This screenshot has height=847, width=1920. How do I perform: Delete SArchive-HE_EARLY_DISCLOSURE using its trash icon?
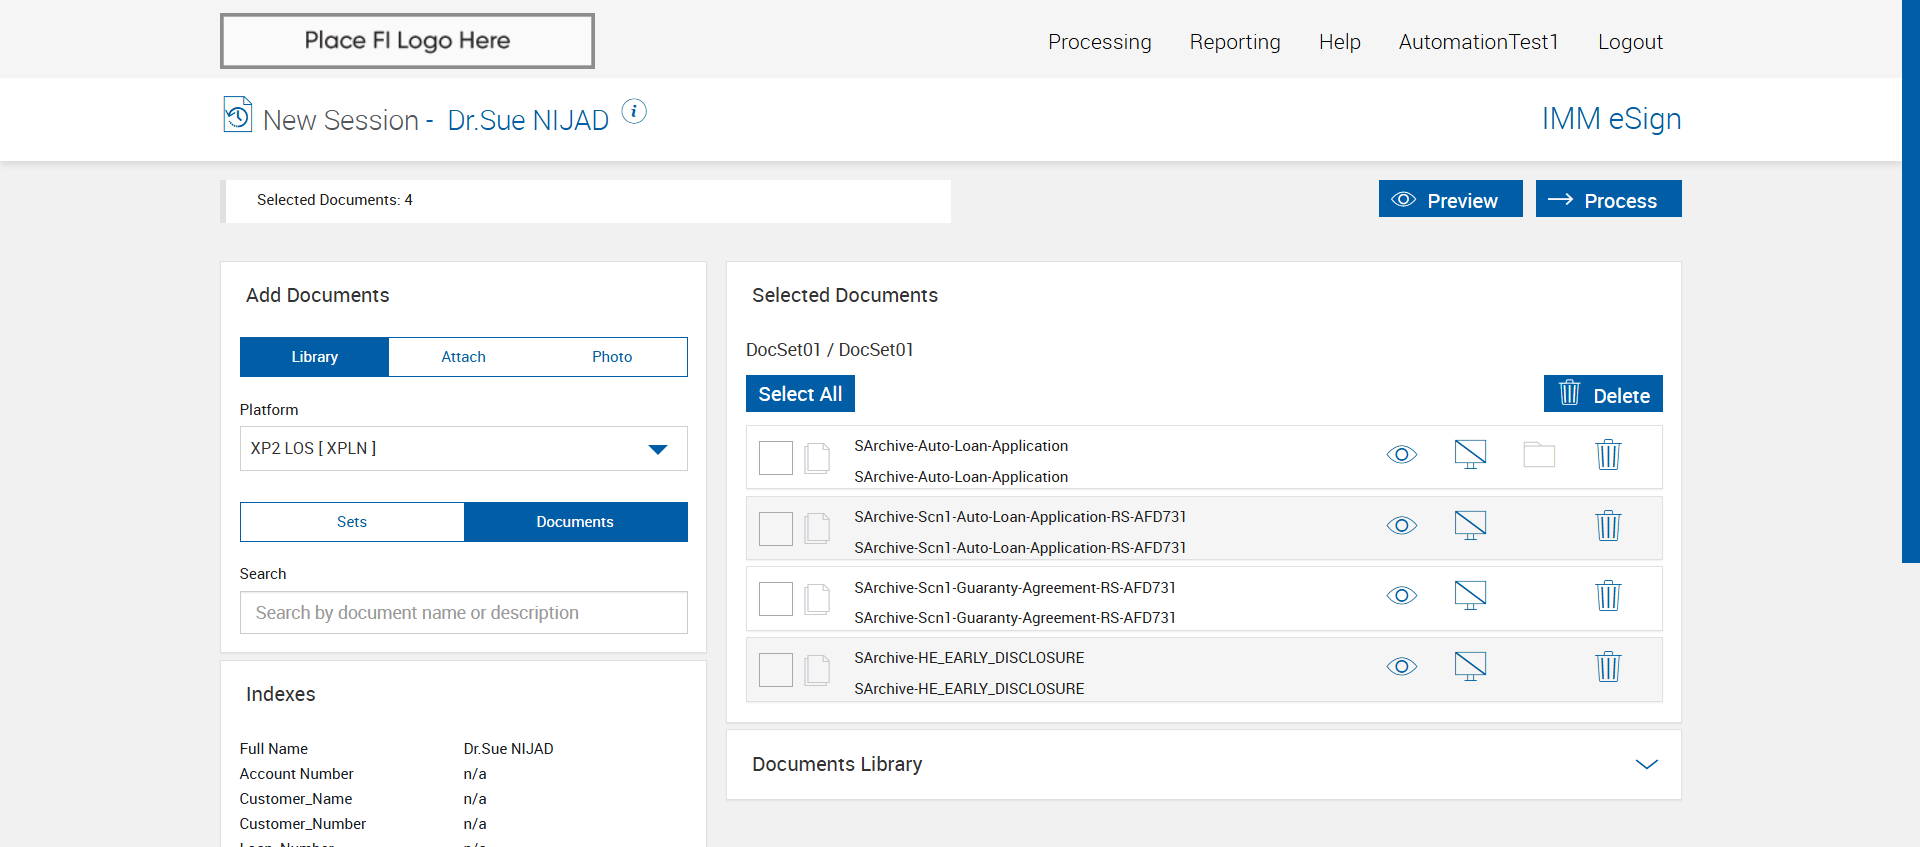(1608, 667)
